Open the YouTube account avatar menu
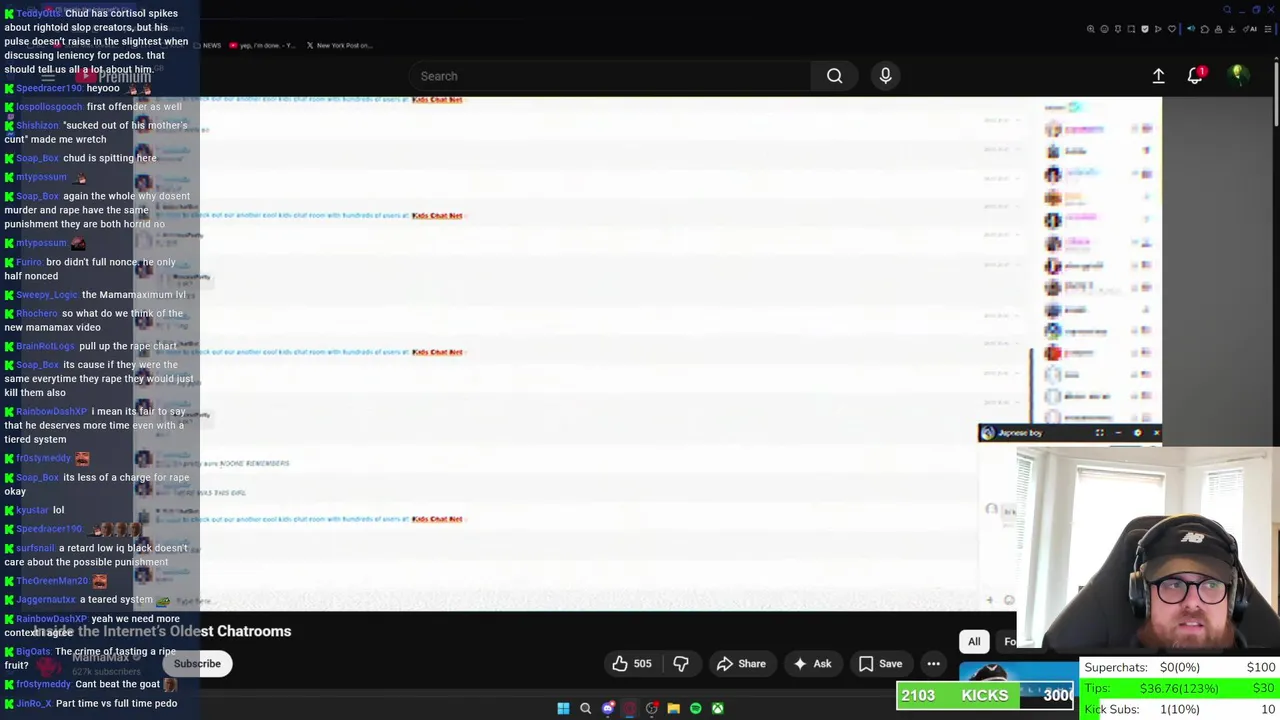Screen dimensions: 1280x720 pyautogui.click(x=1238, y=75)
